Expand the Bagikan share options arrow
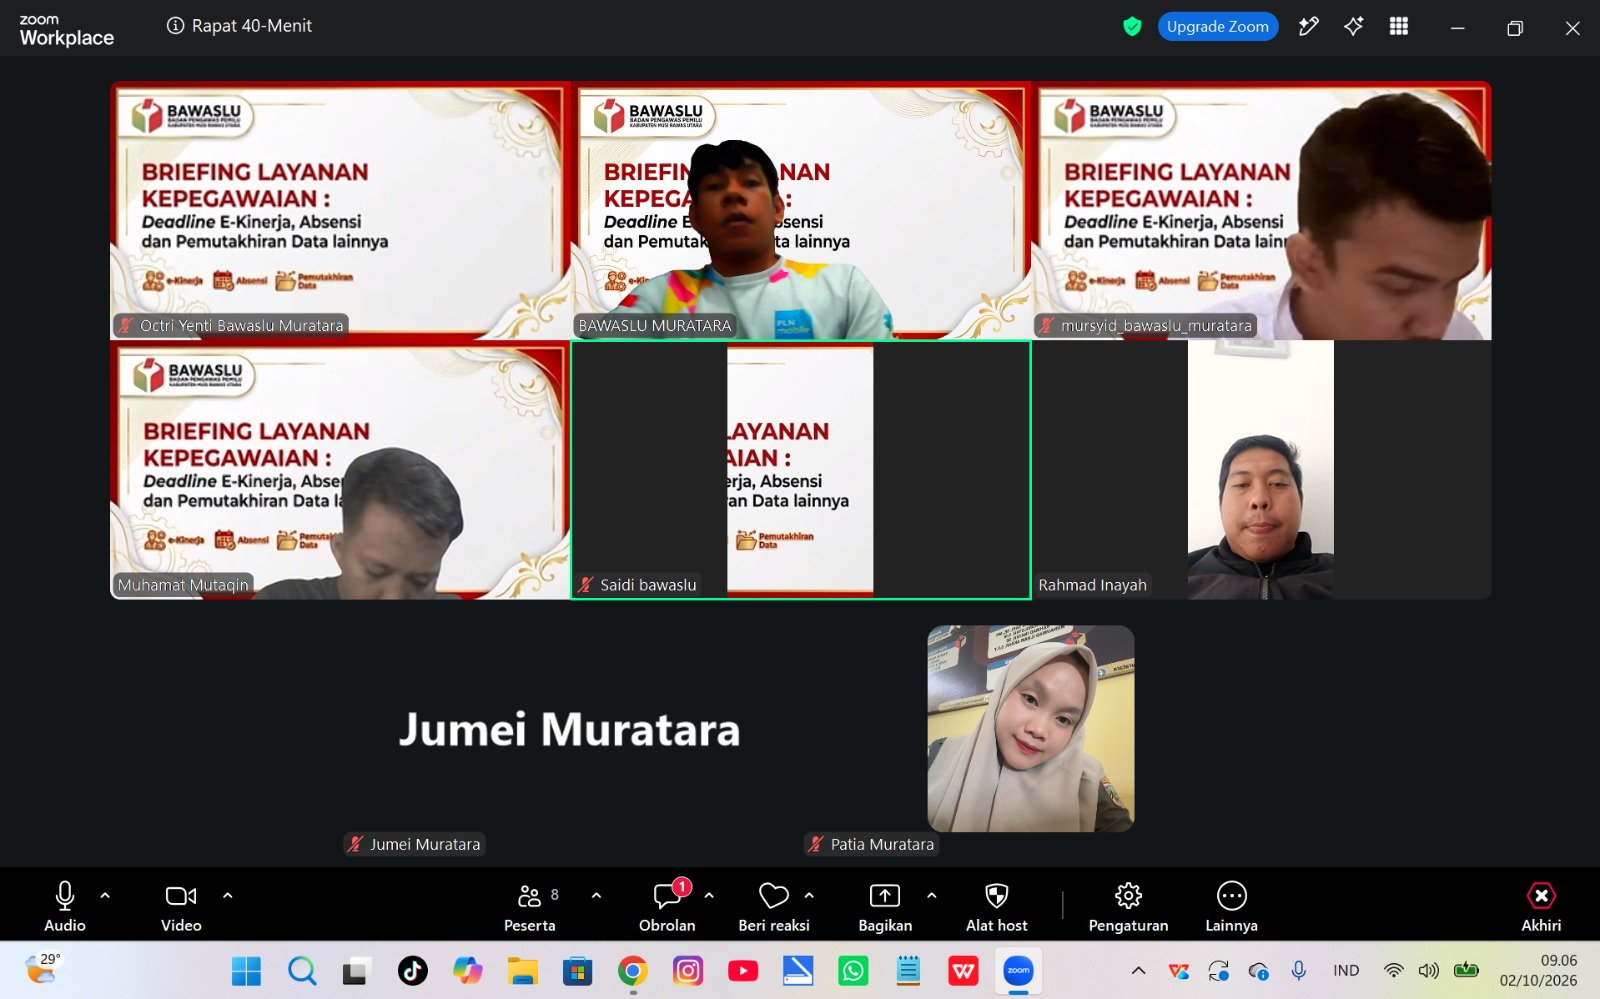 coord(932,896)
